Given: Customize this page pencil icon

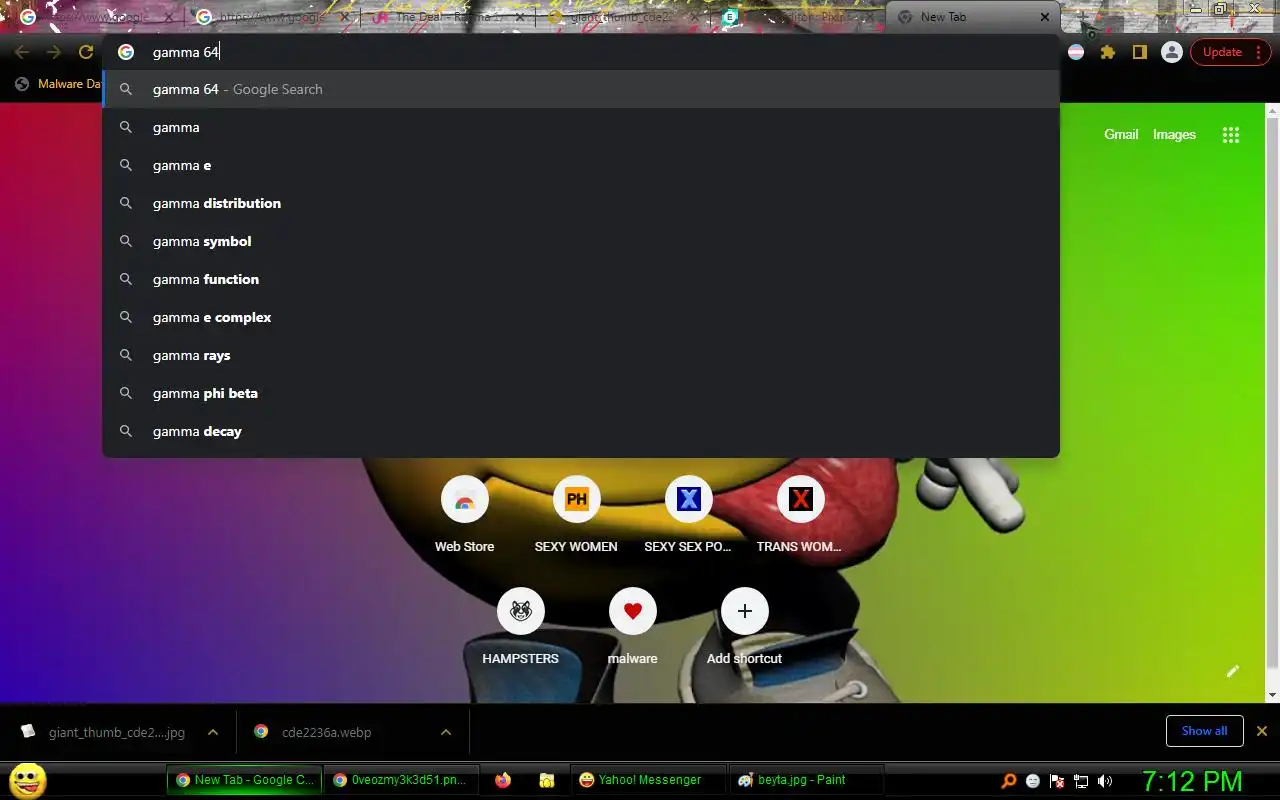Looking at the screenshot, I should tap(1233, 671).
